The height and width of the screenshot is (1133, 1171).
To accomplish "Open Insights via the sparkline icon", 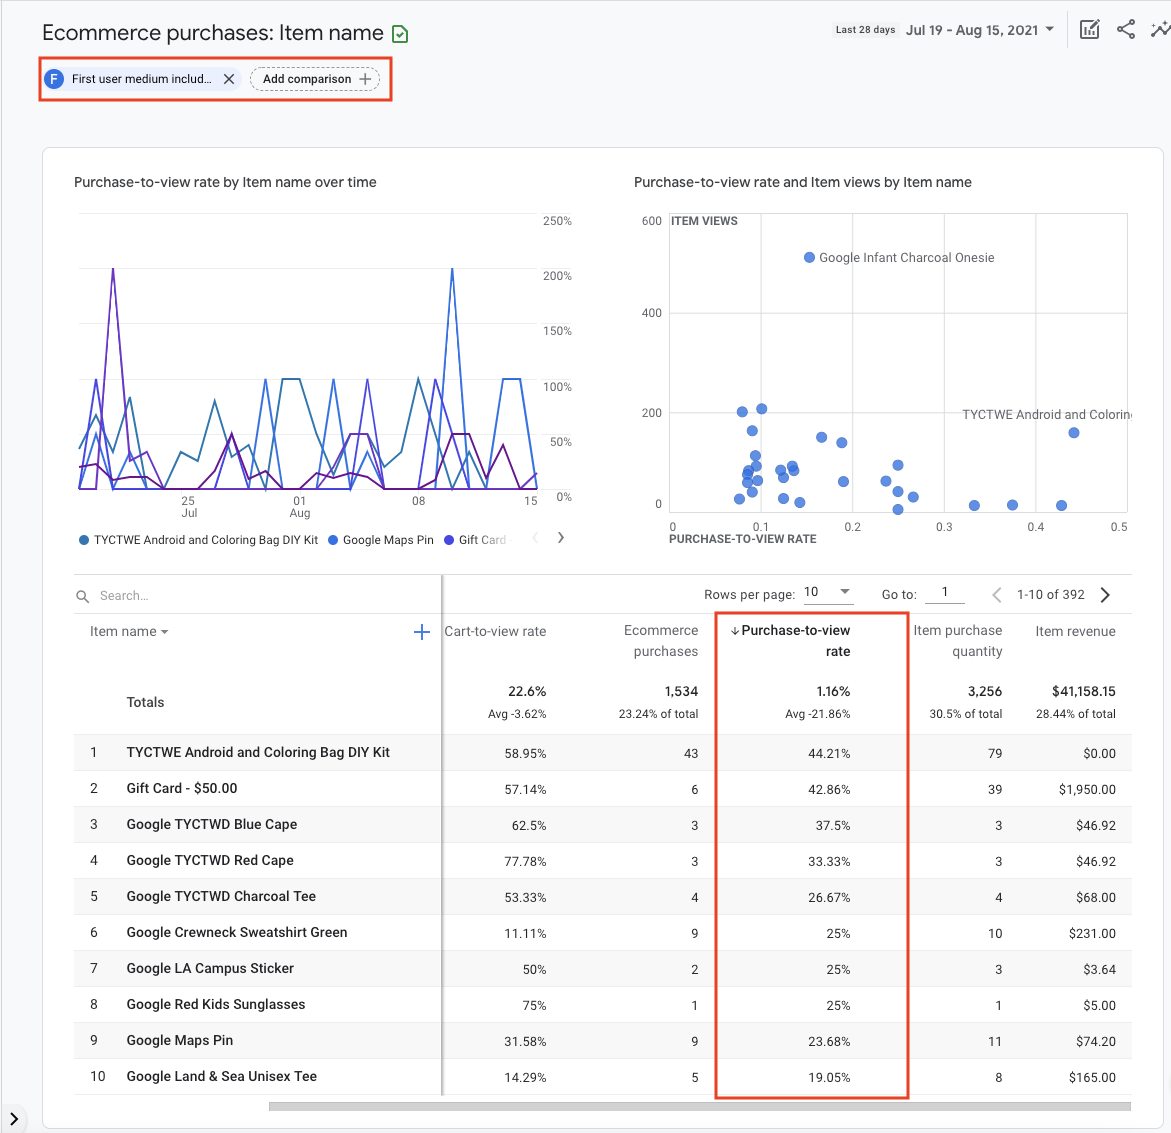I will (1160, 29).
